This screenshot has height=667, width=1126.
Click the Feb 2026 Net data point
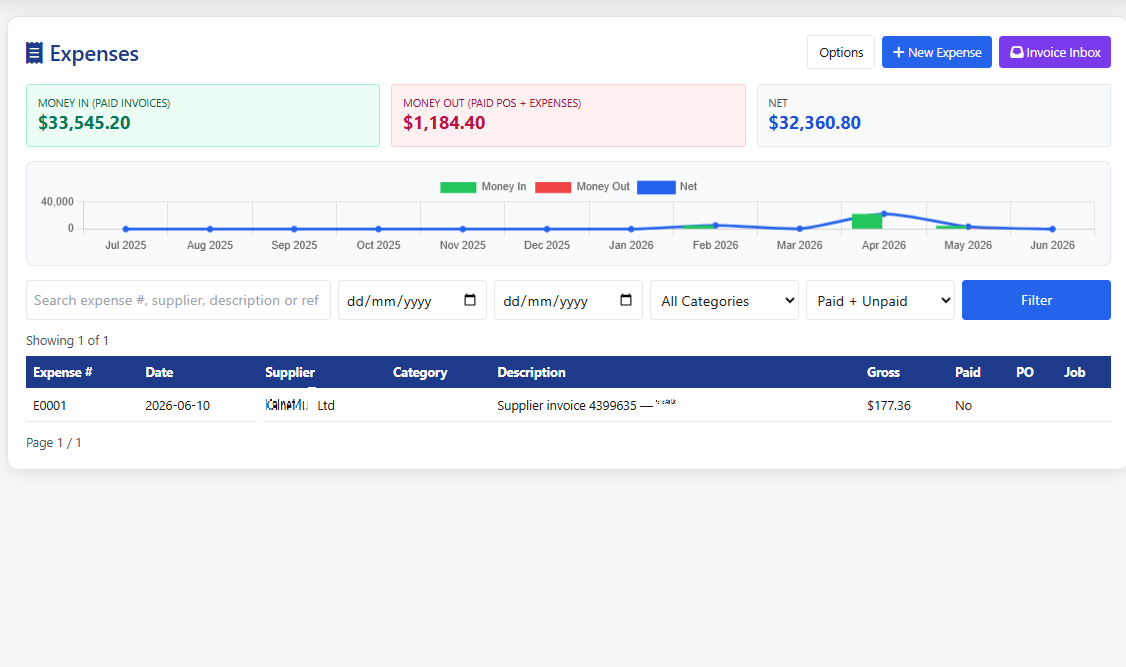click(x=715, y=225)
